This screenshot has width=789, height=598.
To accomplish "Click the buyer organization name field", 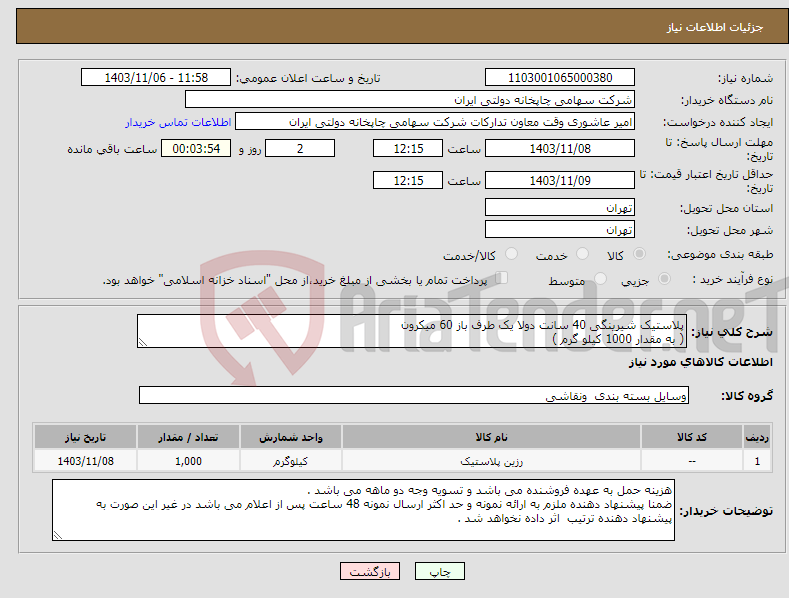I will click(x=410, y=100).
